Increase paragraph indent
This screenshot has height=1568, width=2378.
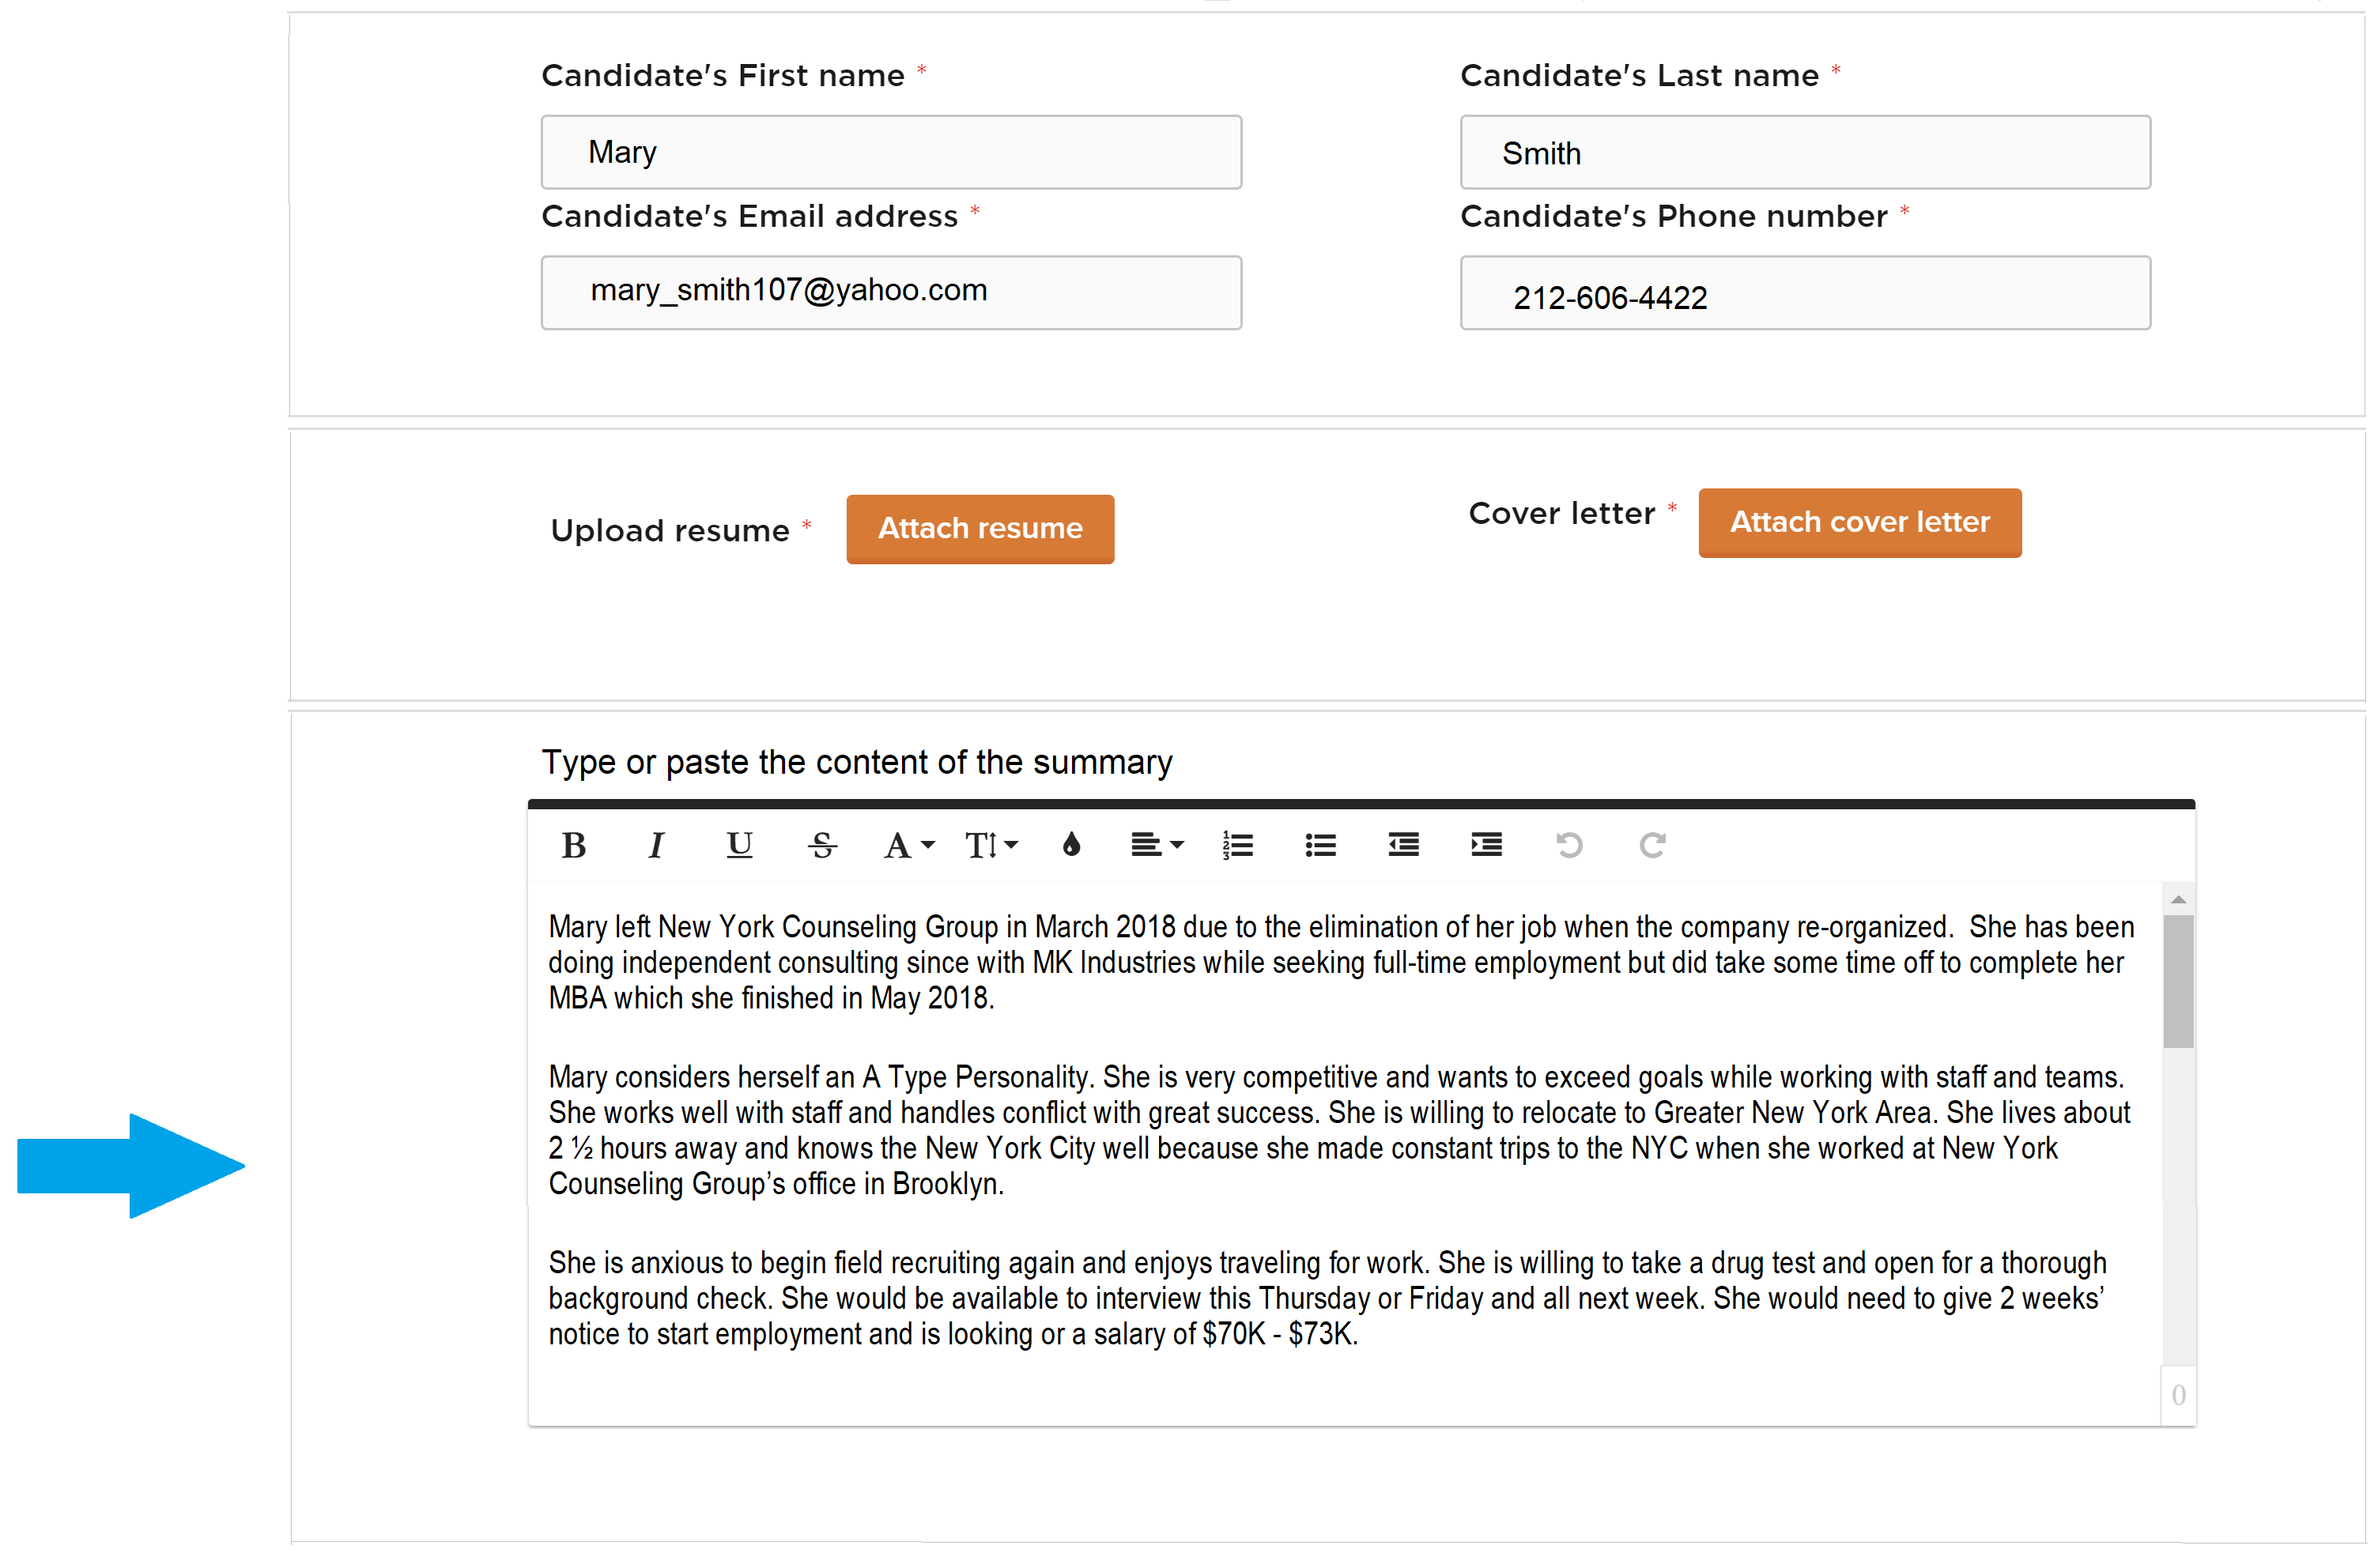pos(1486,846)
